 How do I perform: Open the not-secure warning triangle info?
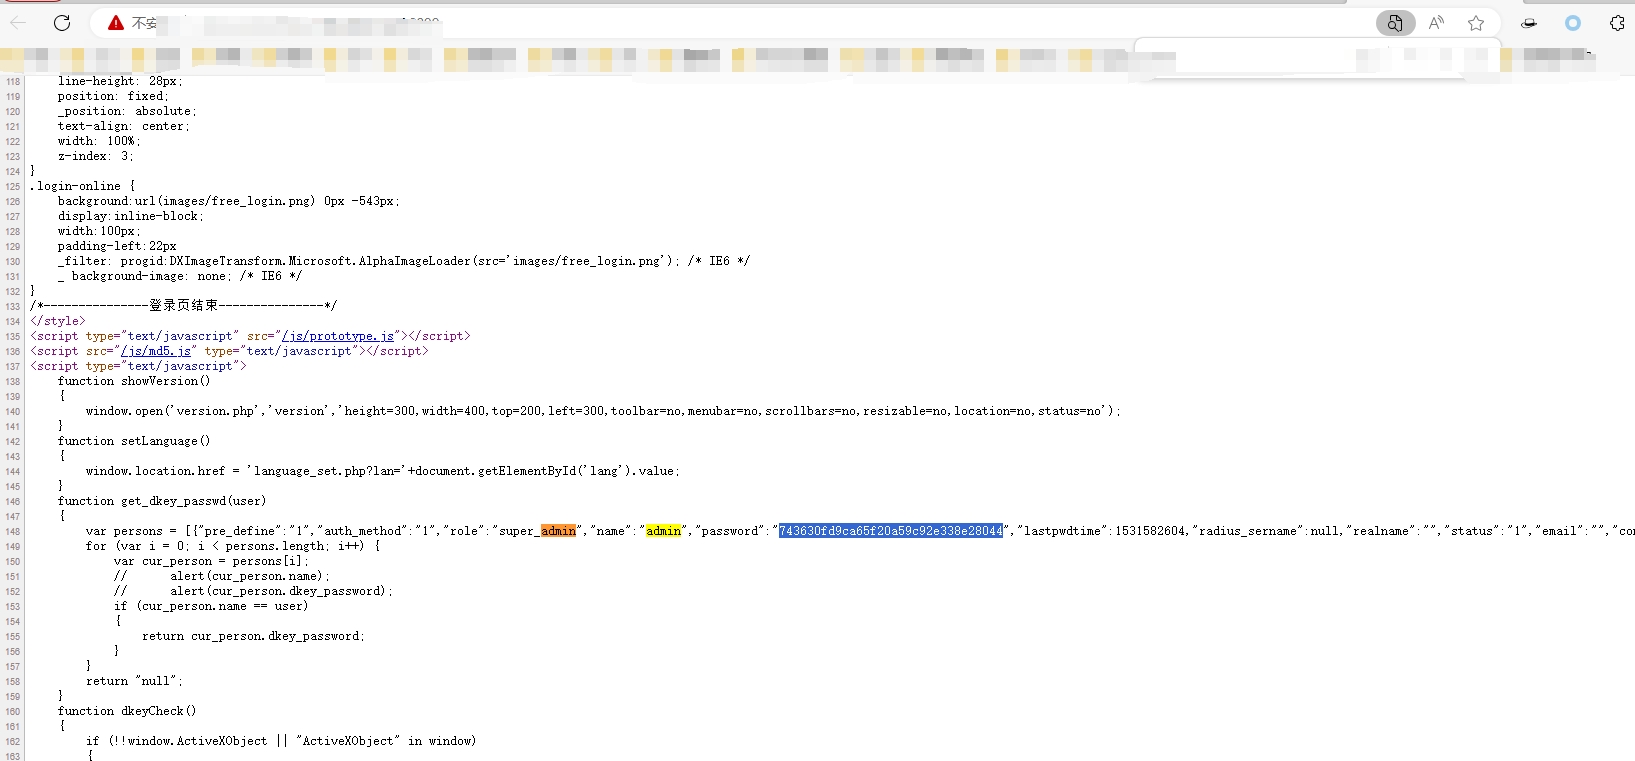pyautogui.click(x=116, y=22)
